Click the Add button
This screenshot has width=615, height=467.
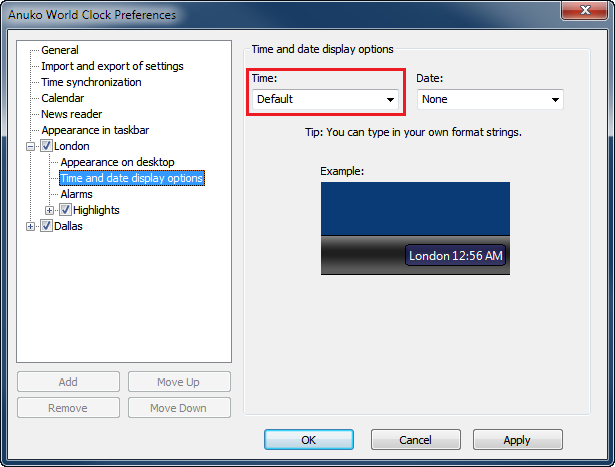coord(68,382)
